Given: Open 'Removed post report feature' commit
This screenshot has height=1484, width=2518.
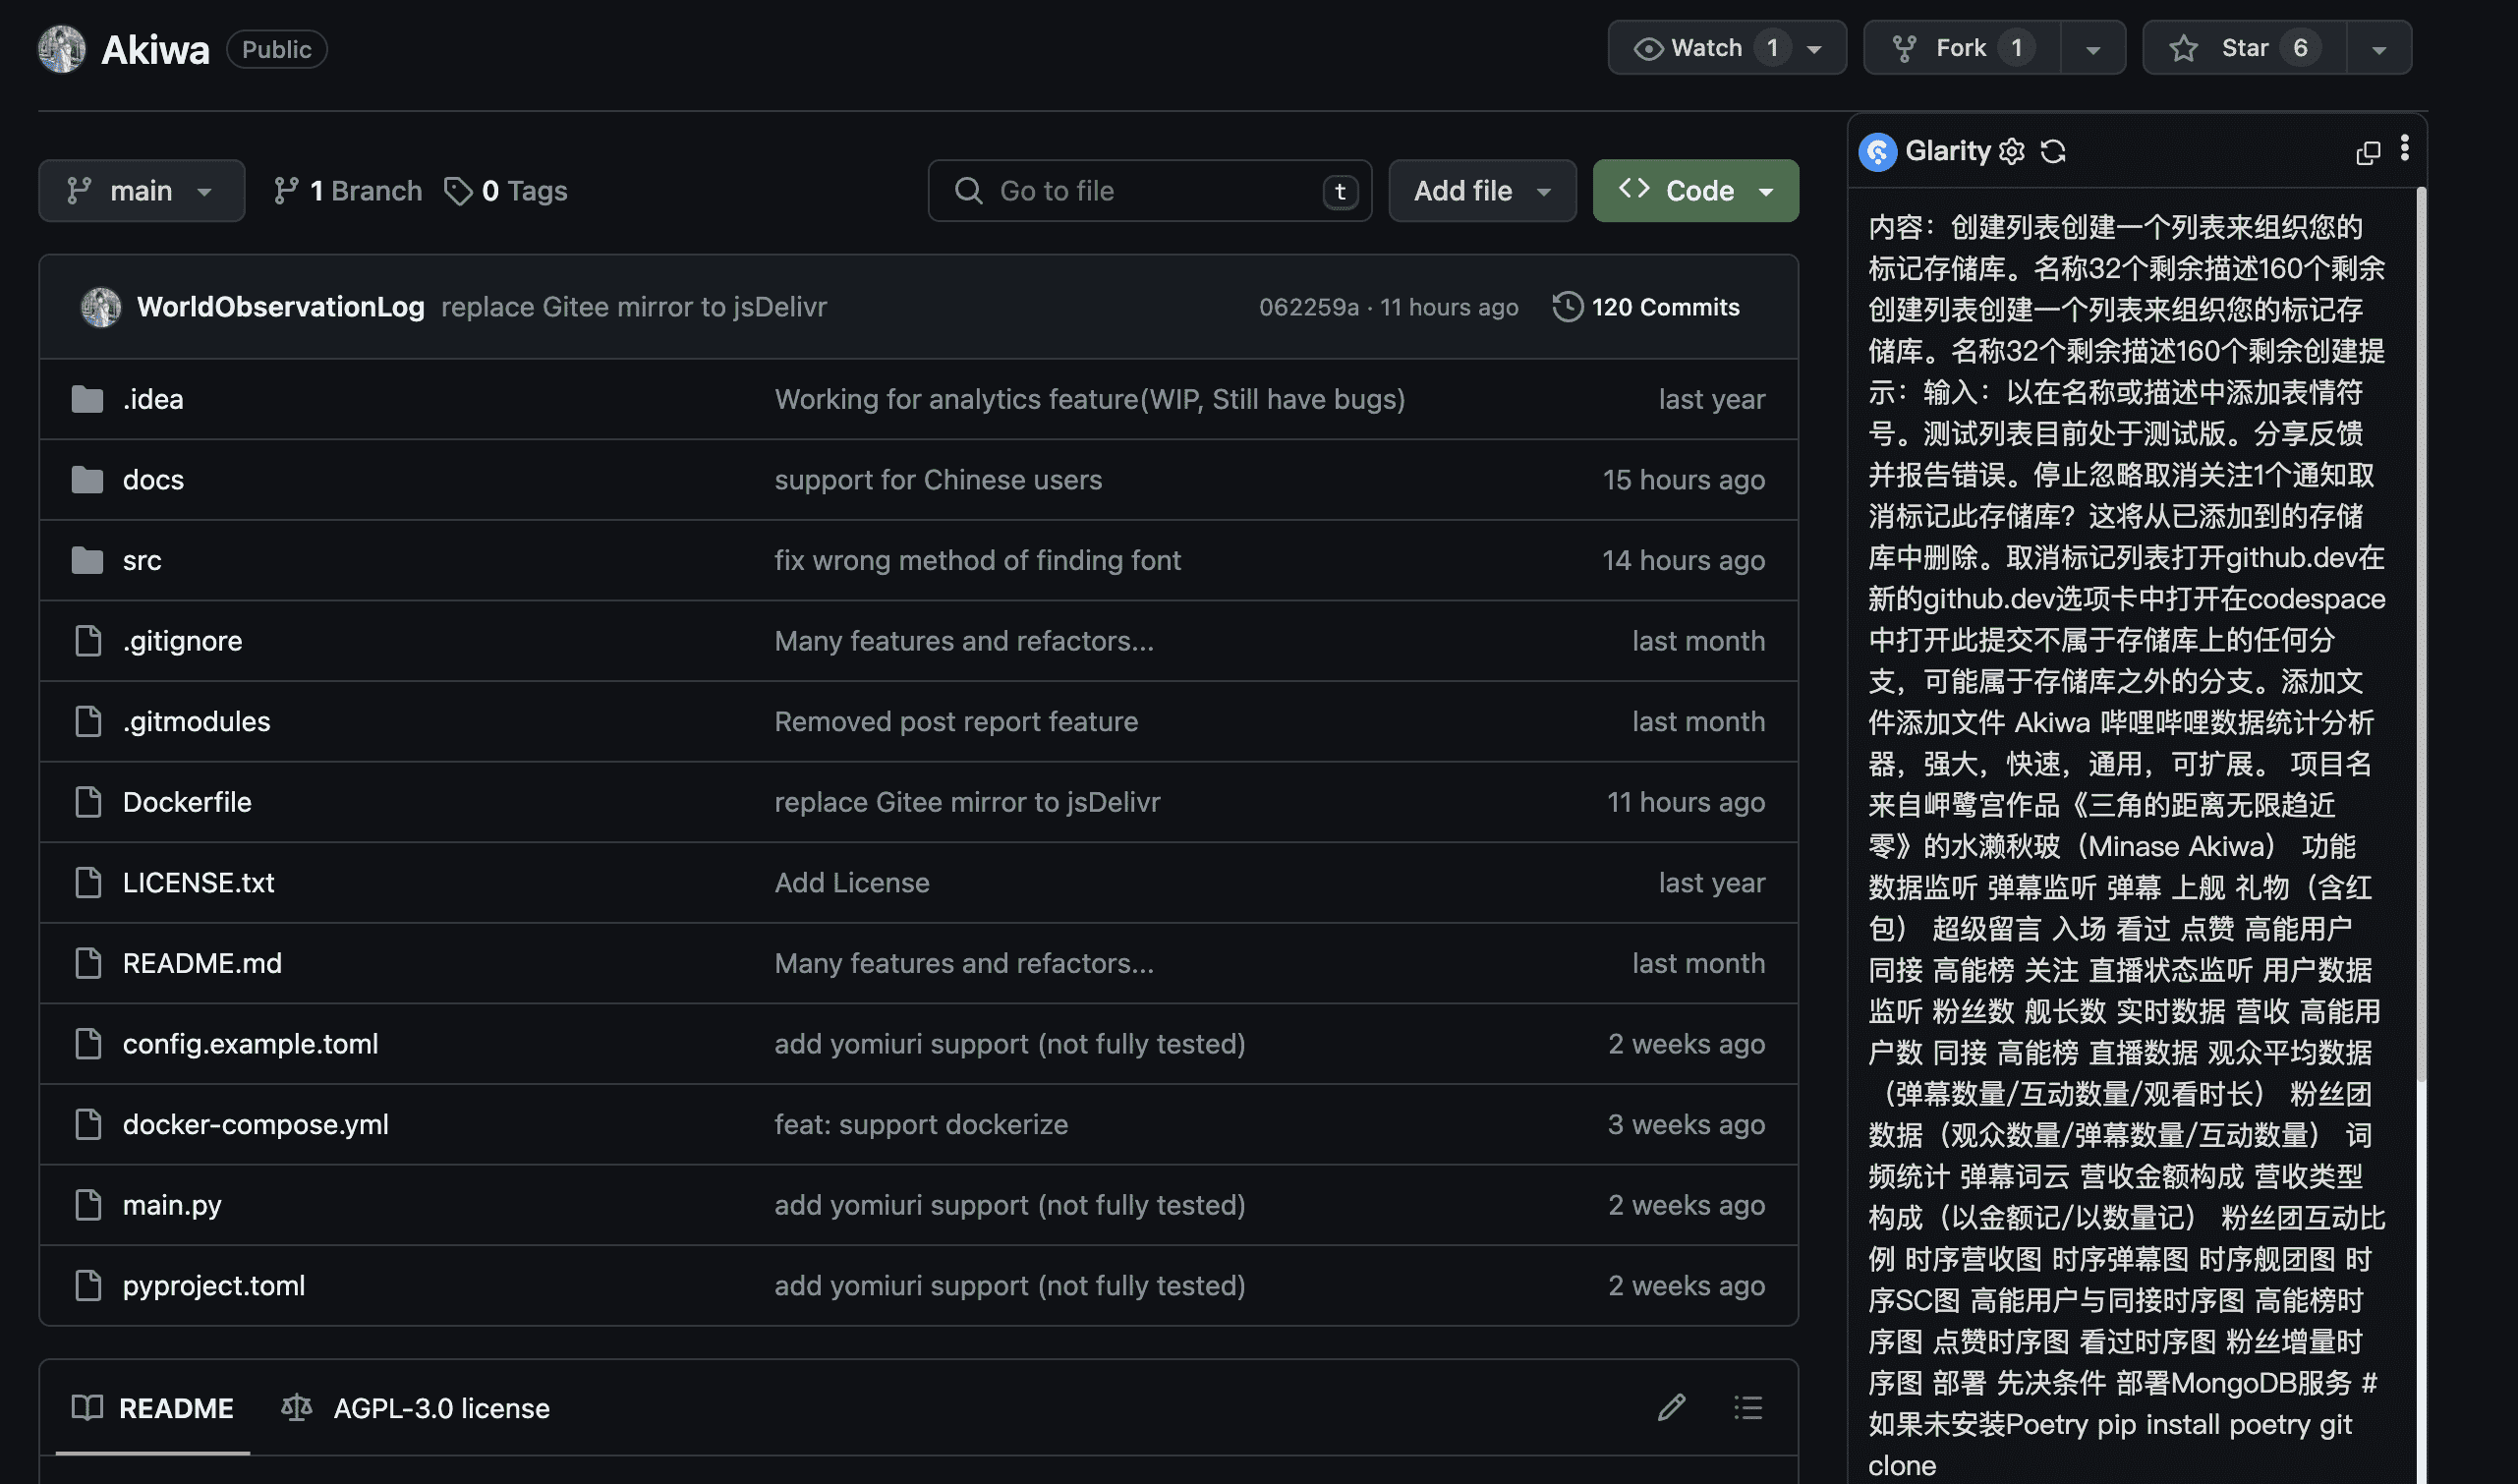Looking at the screenshot, I should (956, 721).
